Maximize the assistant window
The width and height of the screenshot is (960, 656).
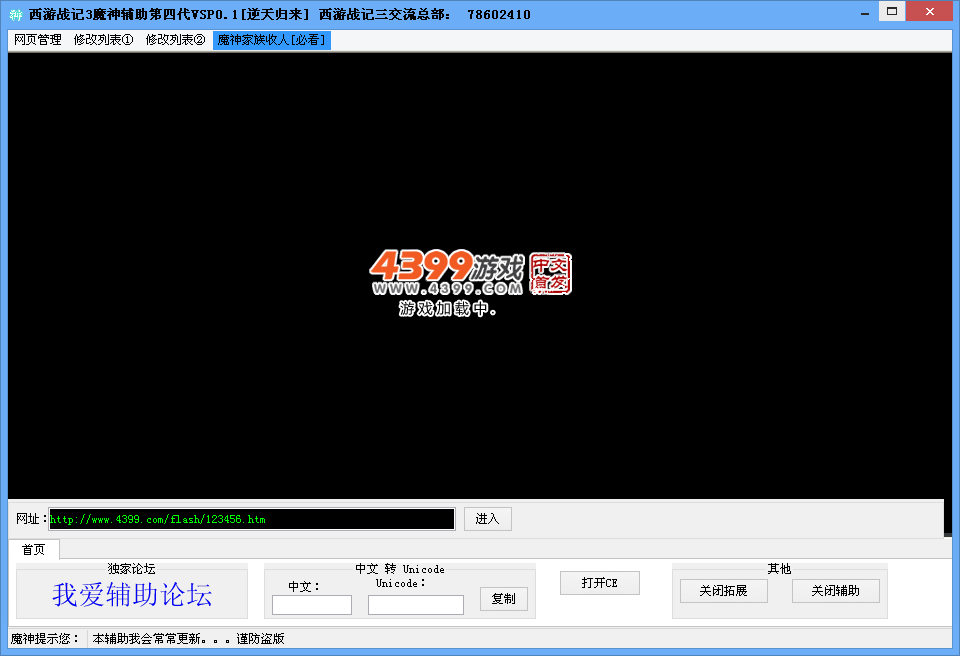point(892,11)
